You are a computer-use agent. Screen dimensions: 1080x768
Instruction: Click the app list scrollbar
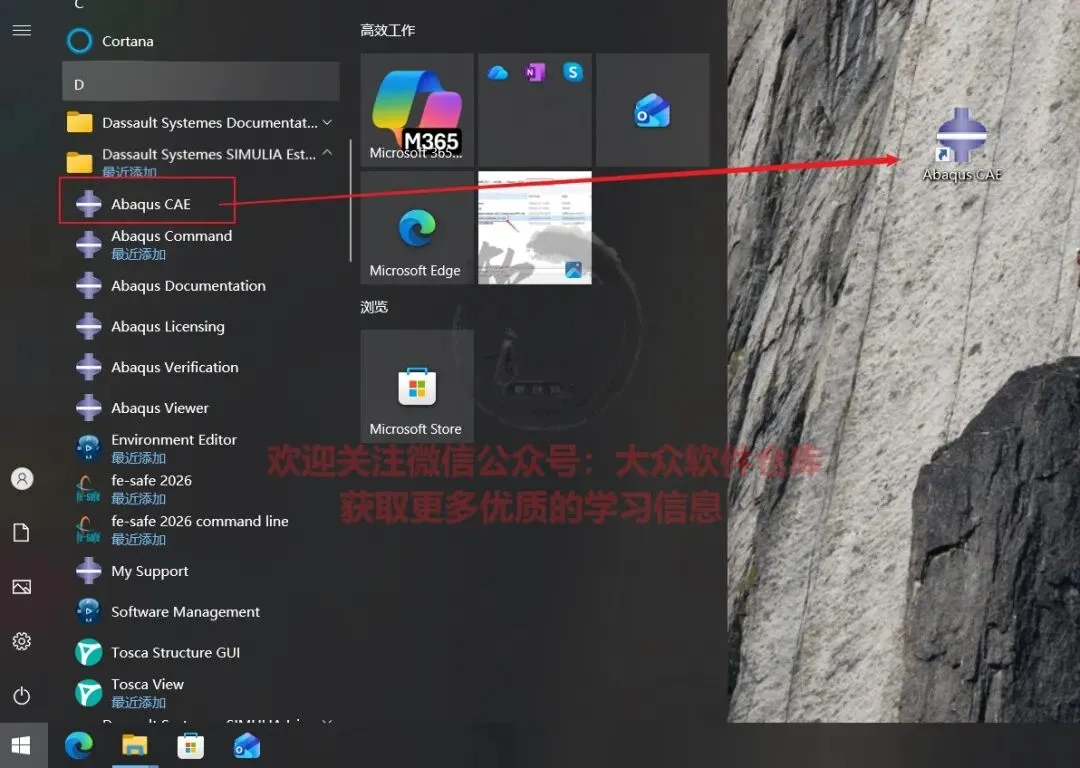coord(351,200)
